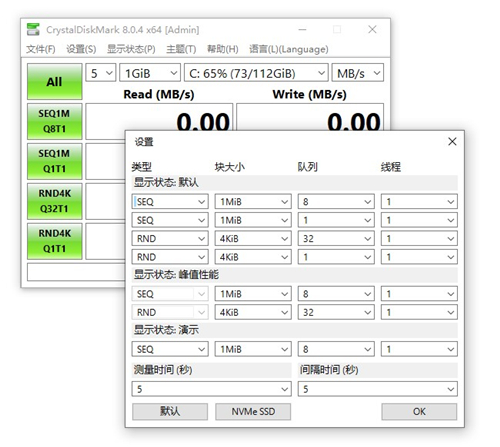Open the 语言(L)(Language) menu
Viewport: 500px width, 447px height.
tap(289, 49)
